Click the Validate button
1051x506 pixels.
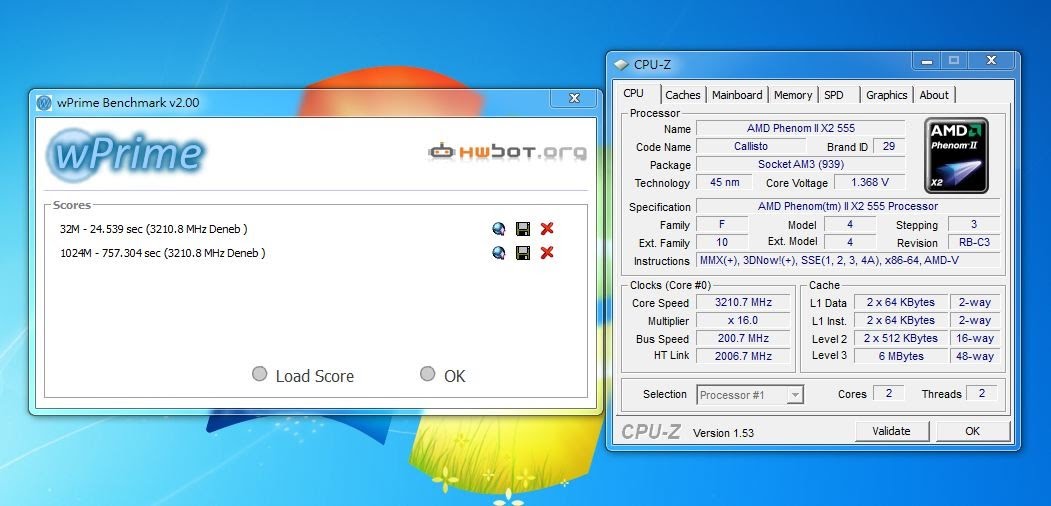tap(891, 431)
